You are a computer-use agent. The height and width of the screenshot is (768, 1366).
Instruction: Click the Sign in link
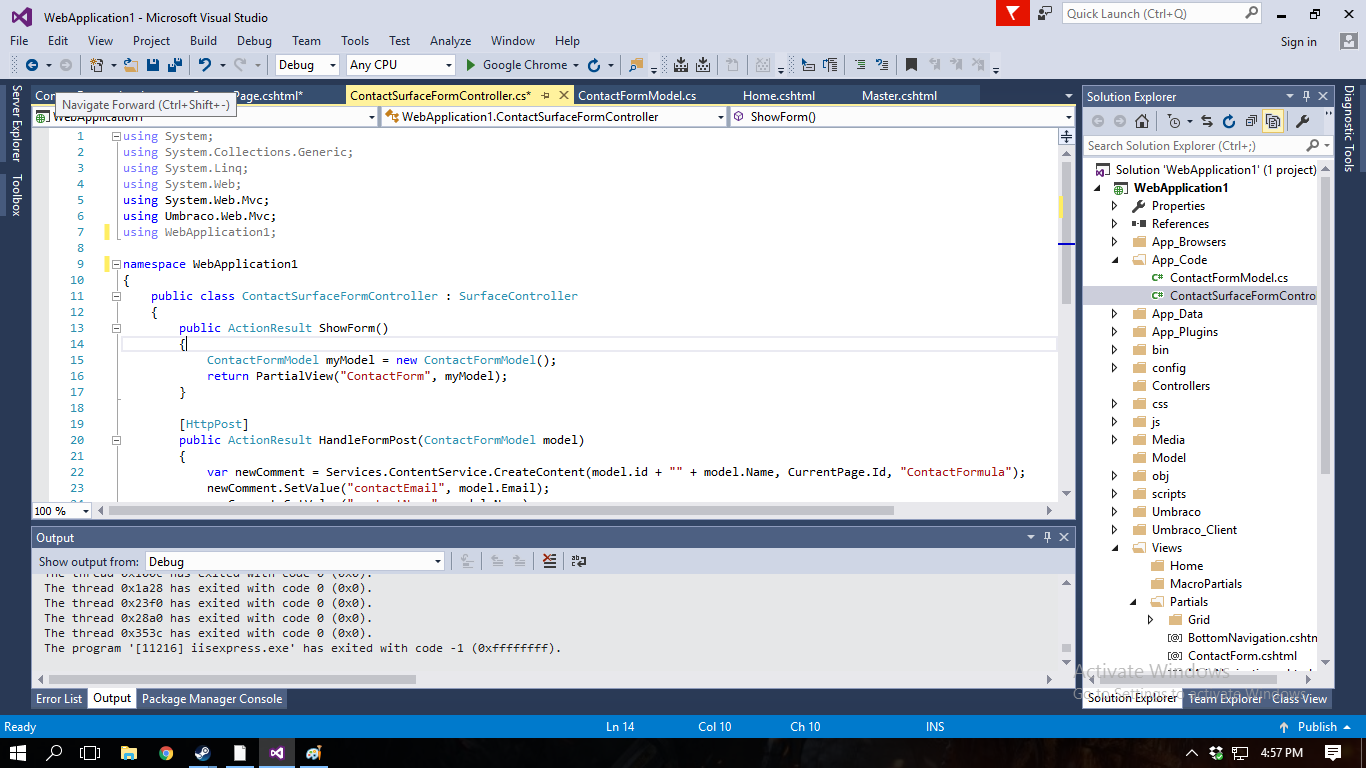click(1298, 42)
